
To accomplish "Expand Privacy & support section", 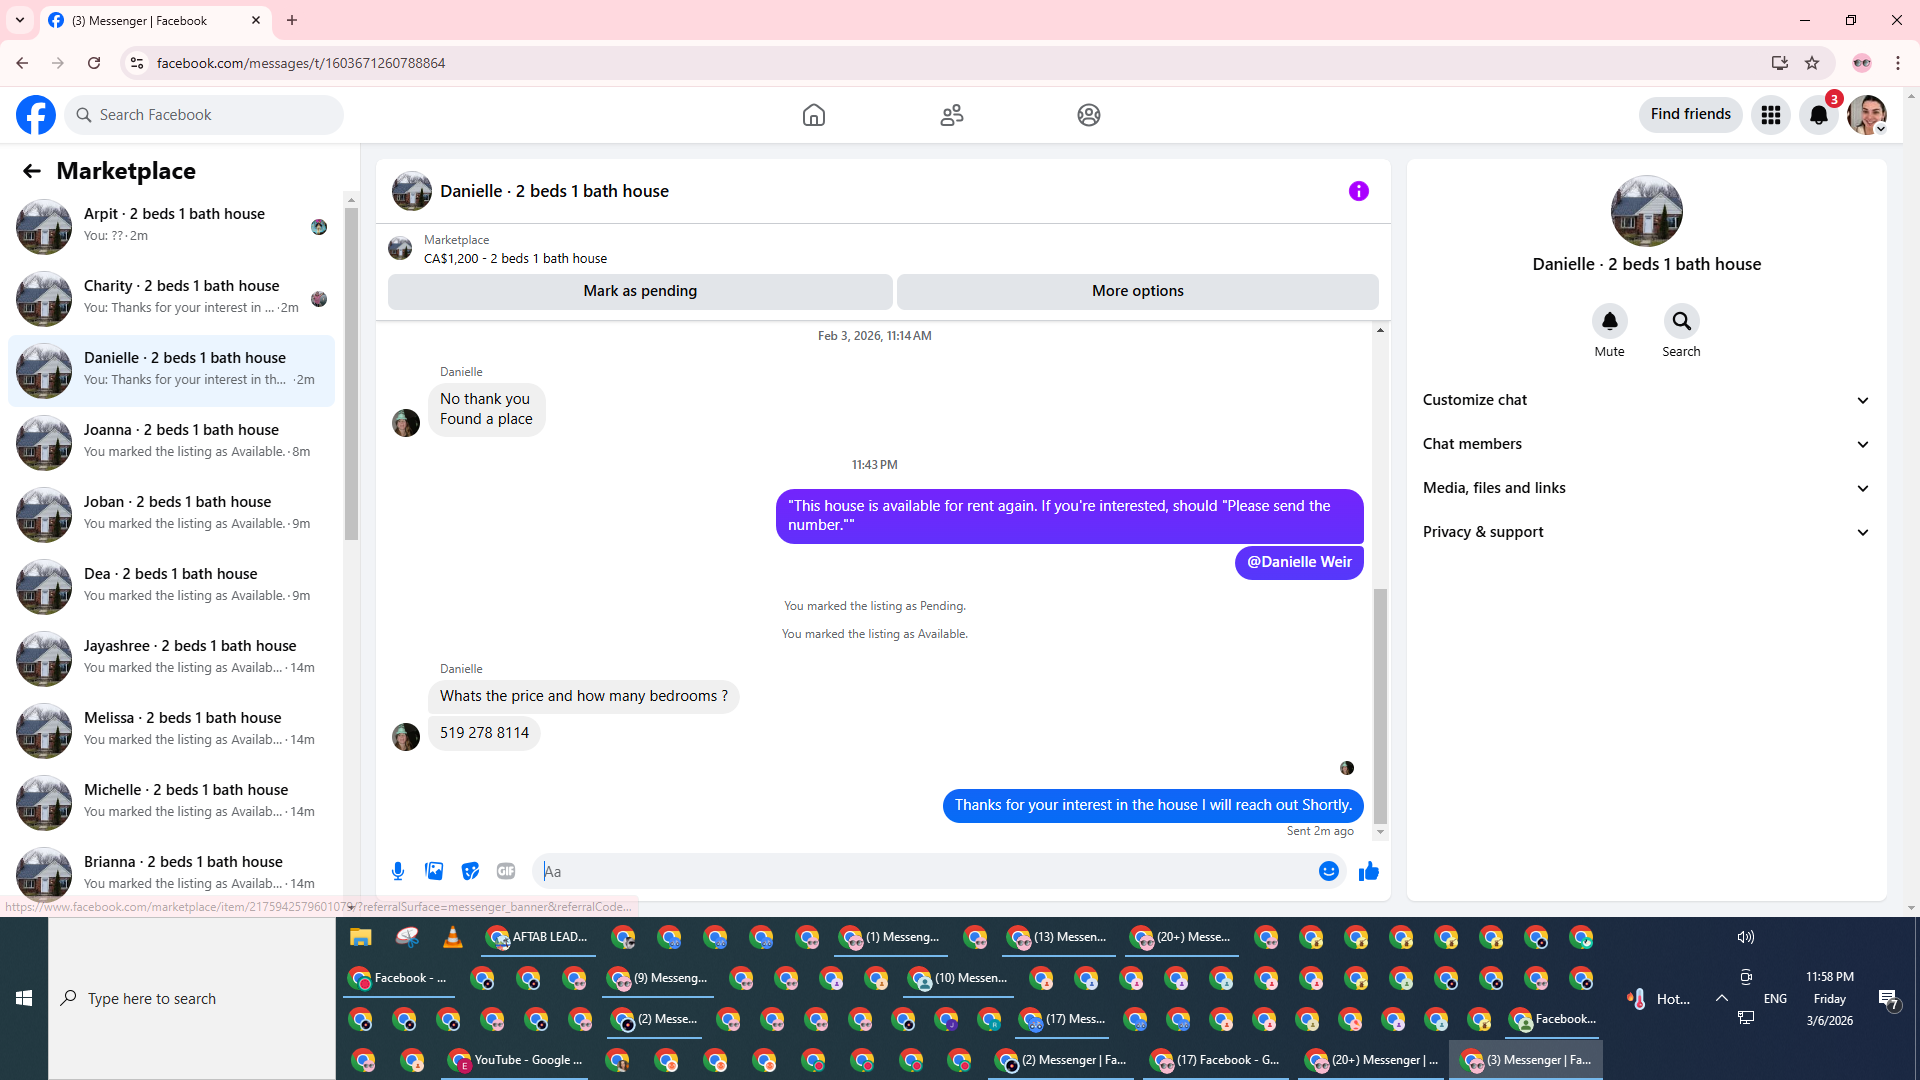I will [1646, 532].
